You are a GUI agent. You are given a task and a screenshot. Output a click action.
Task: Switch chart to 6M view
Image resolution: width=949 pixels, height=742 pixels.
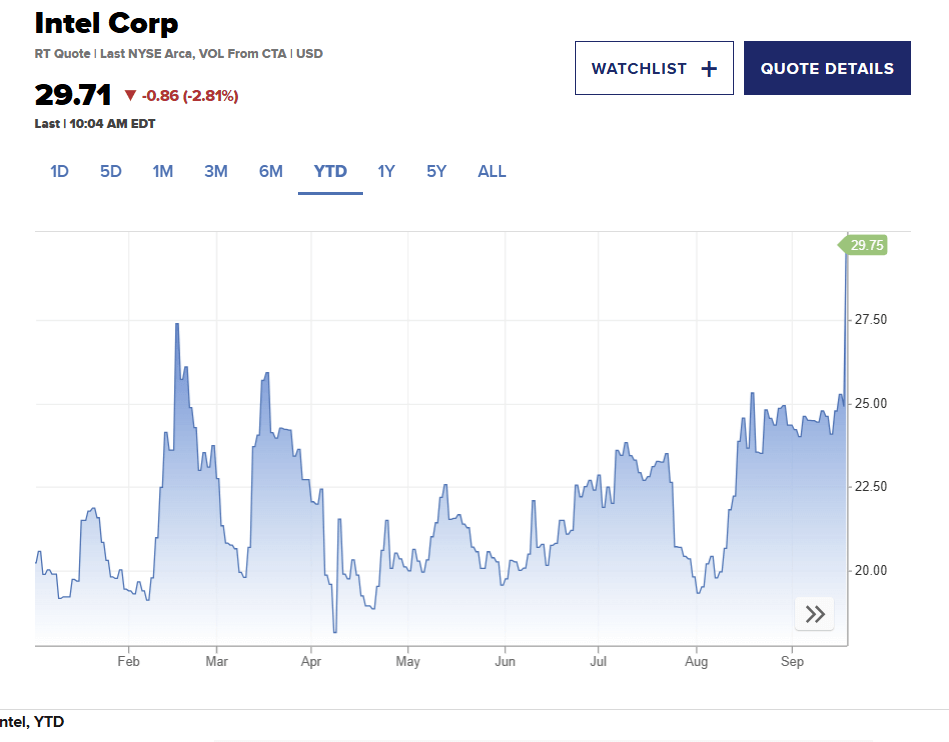coord(271,171)
